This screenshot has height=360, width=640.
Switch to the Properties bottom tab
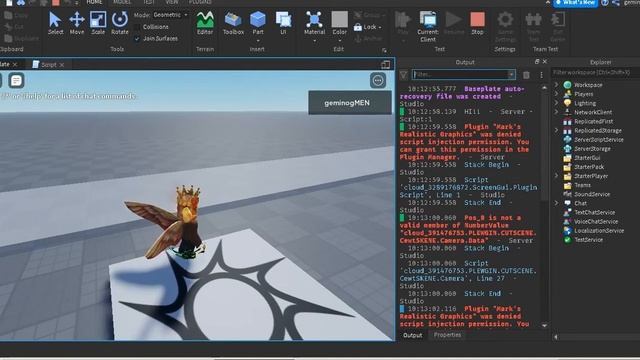(447, 335)
